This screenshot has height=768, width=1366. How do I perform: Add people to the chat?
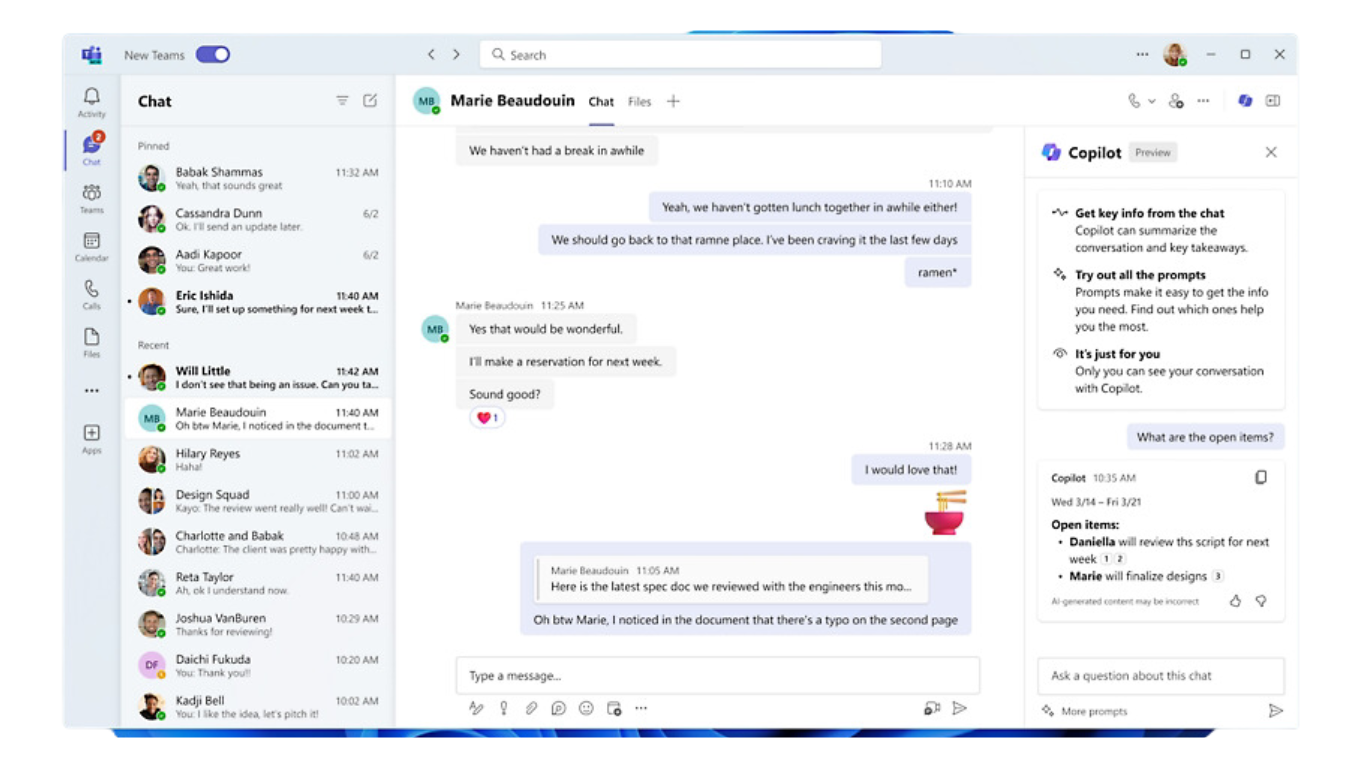1176,101
